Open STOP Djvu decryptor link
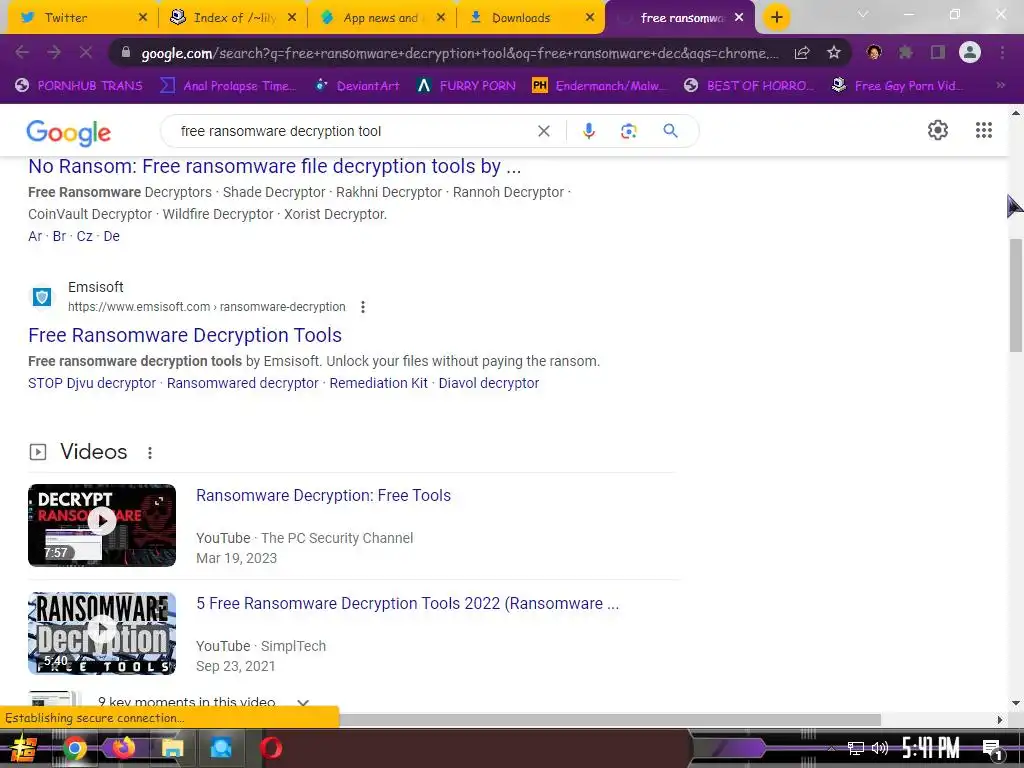The height and width of the screenshot is (768, 1024). (x=92, y=383)
